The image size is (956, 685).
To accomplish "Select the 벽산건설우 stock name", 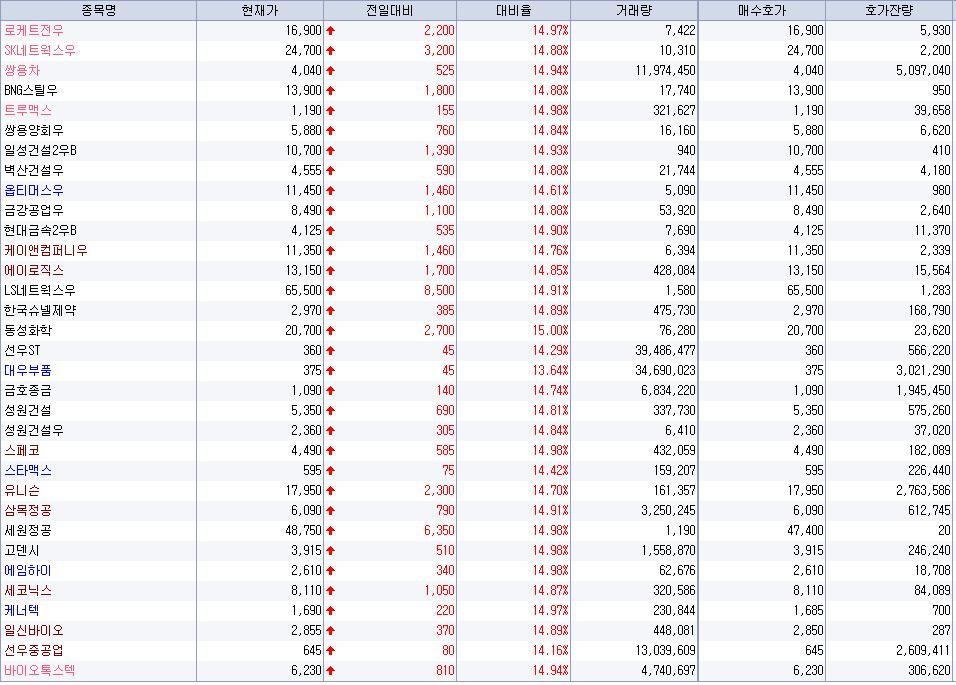I will click(34, 171).
